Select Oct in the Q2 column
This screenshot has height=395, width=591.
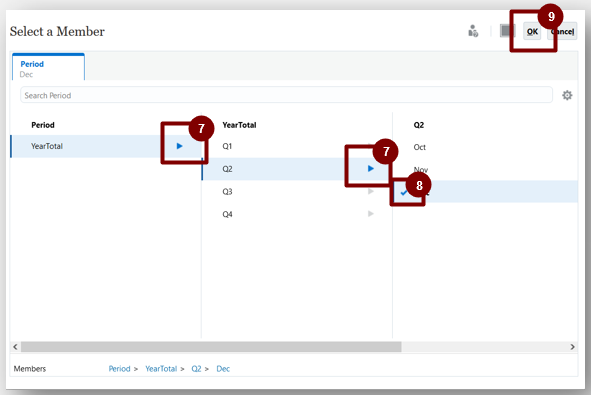(x=420, y=147)
